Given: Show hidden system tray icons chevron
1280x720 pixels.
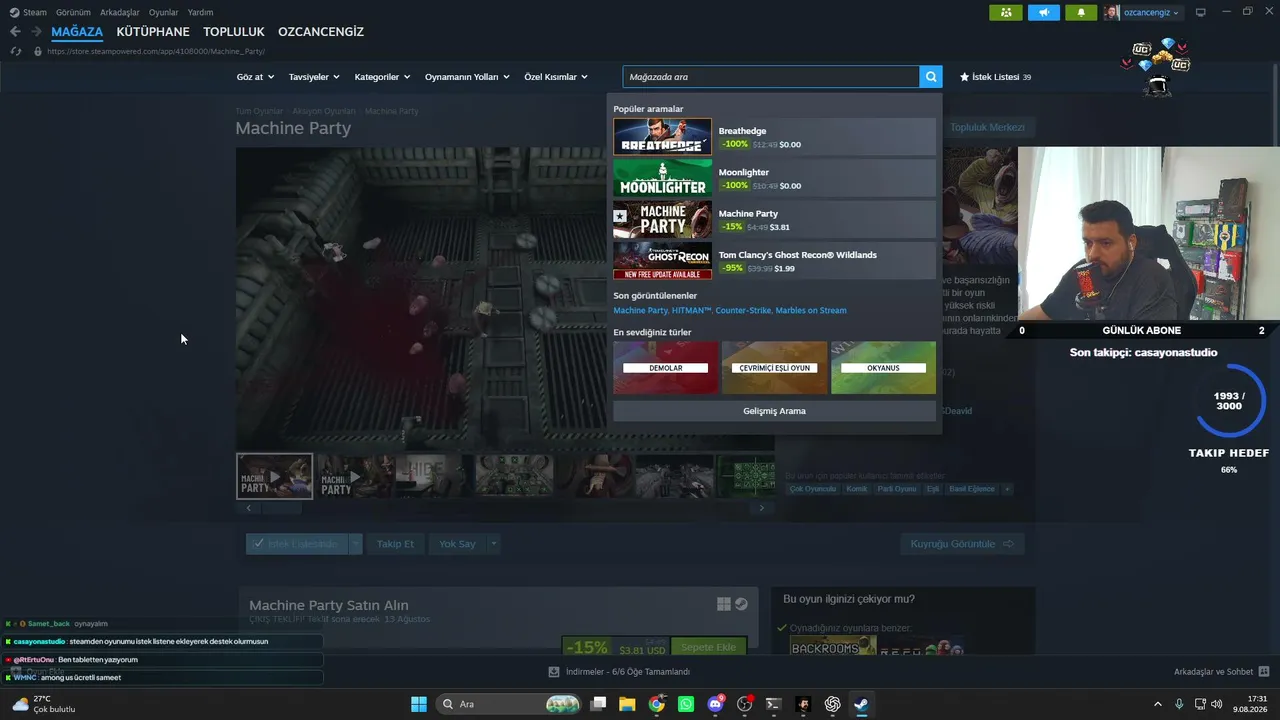Looking at the screenshot, I should 1158,704.
